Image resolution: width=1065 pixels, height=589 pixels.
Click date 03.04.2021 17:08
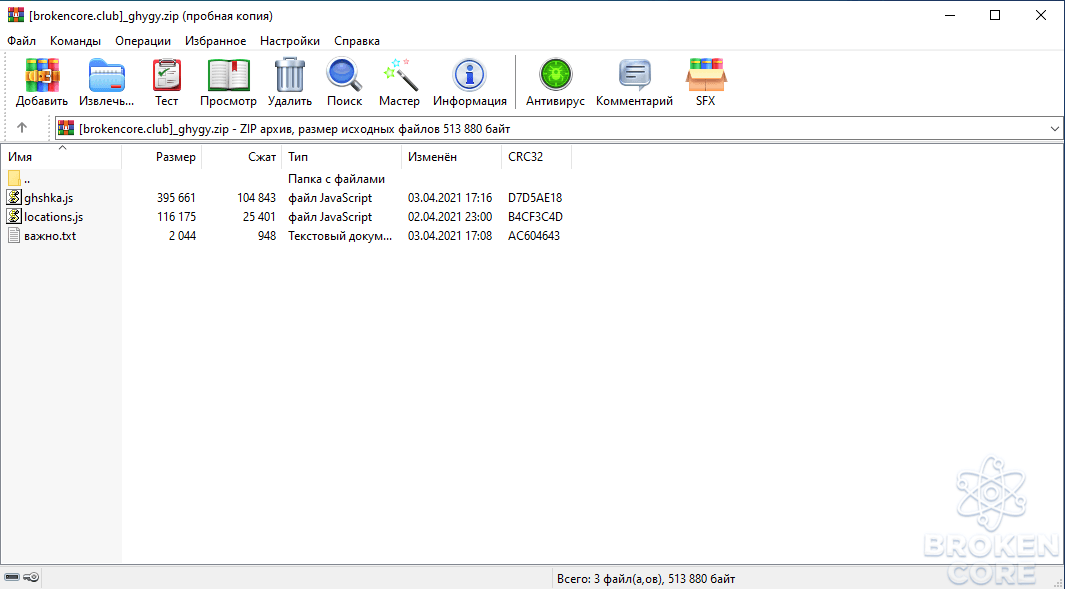click(x=450, y=236)
